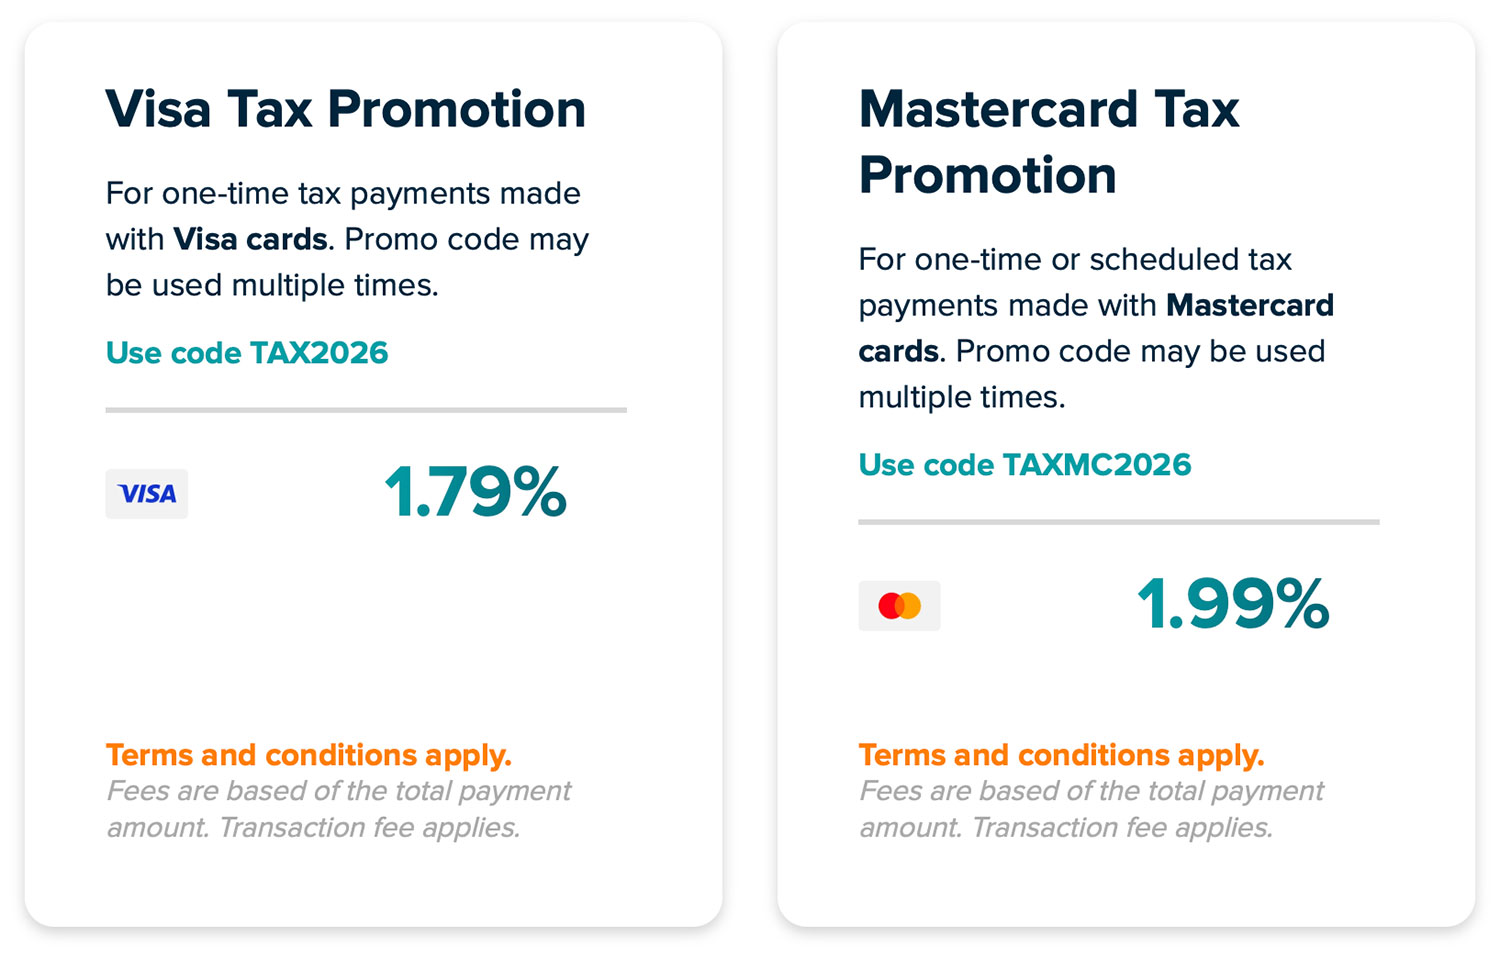
Task: Click the bold "Visa cards" text
Action: (x=250, y=240)
